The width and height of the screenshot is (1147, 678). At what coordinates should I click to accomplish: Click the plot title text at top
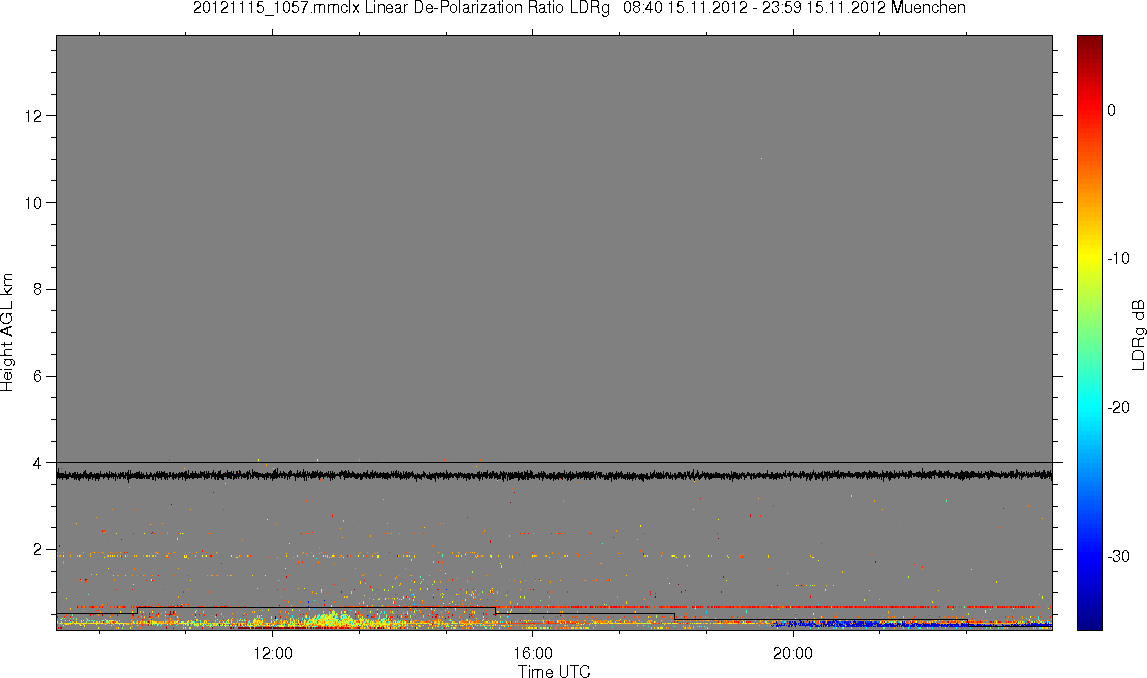click(x=579, y=8)
